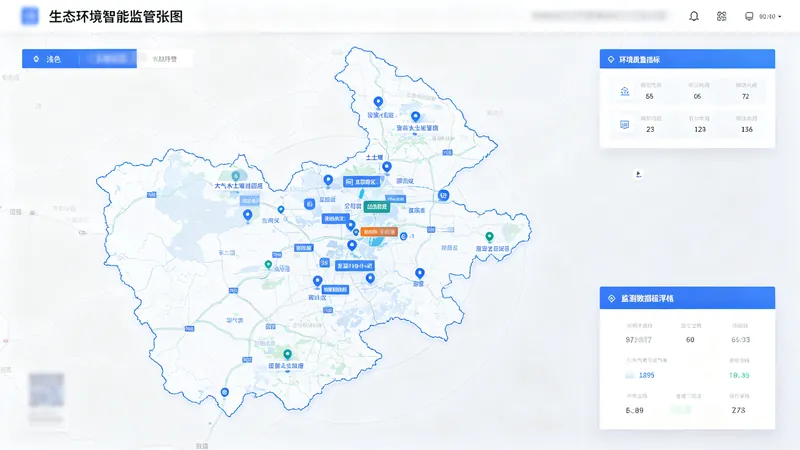Select the 浅色 map style tab
The height and width of the screenshot is (450, 800).
pyautogui.click(x=51, y=59)
